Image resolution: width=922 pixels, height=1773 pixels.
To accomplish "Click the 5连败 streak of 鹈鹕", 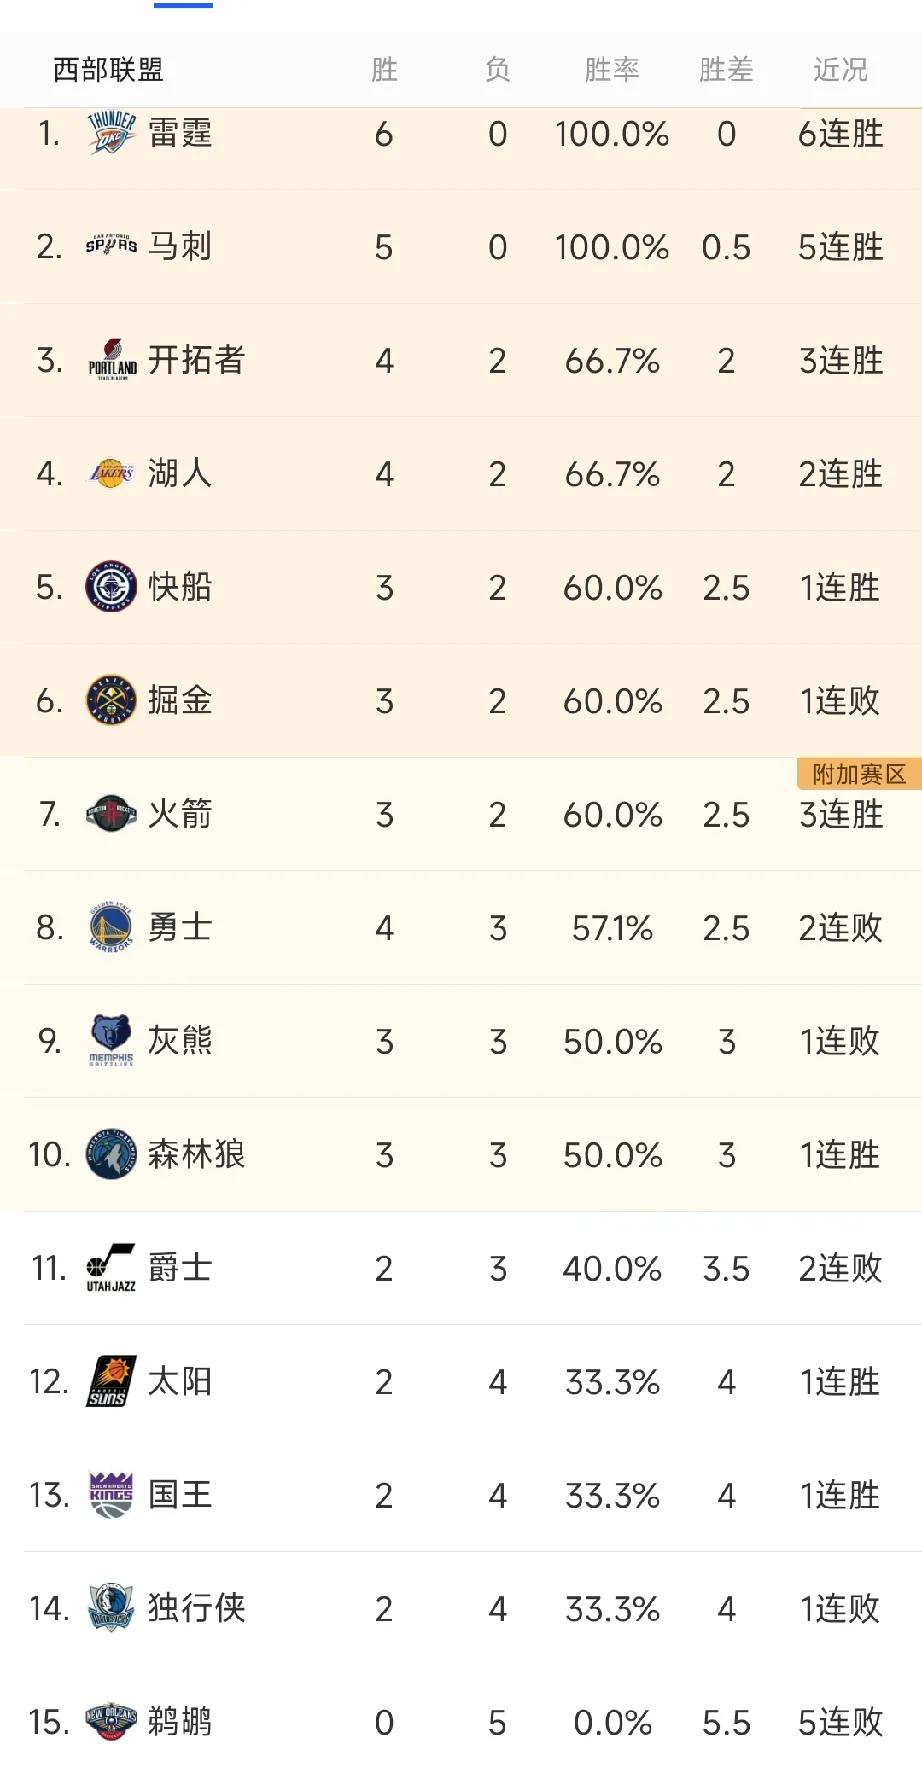I will click(x=839, y=1722).
